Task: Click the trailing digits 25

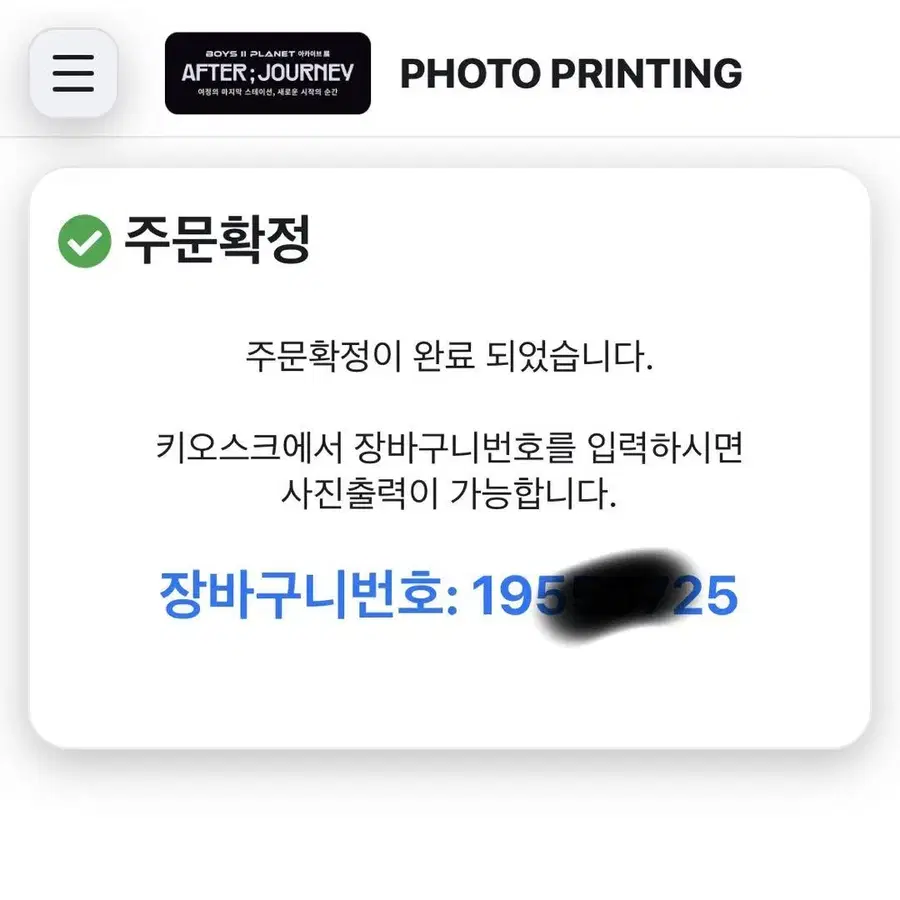Action: [x=707, y=596]
